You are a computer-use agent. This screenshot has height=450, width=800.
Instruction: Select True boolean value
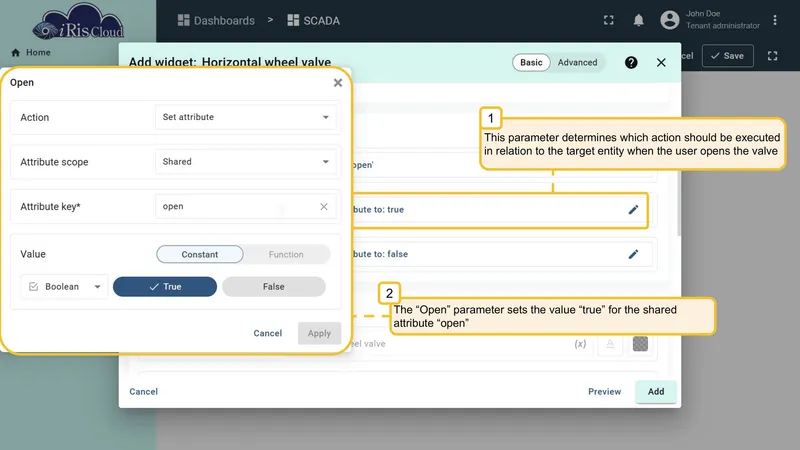pos(165,287)
